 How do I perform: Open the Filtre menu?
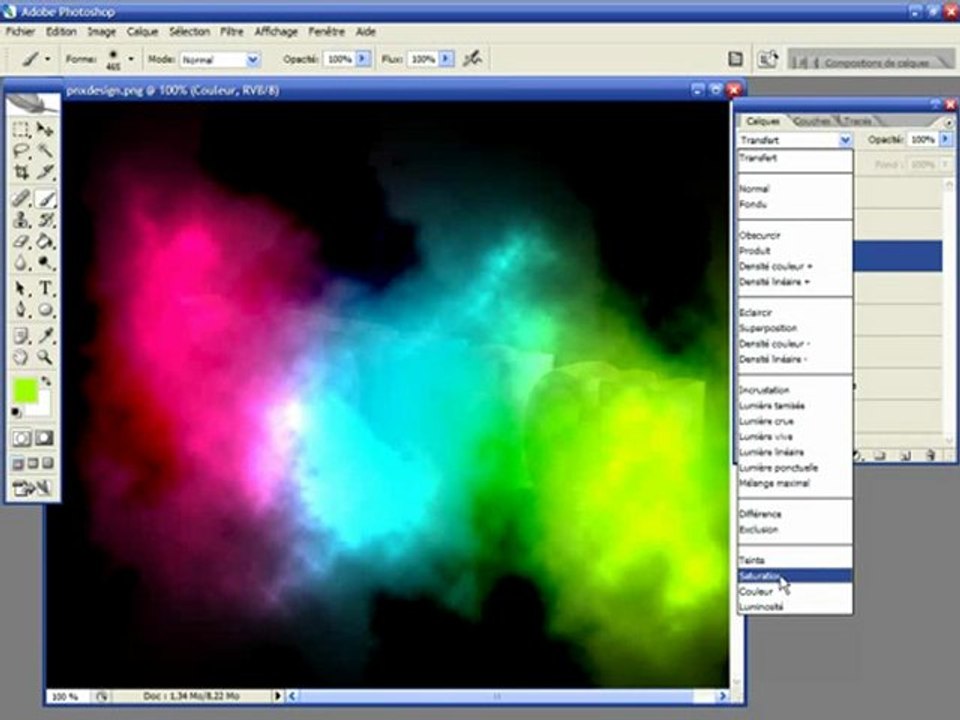[231, 31]
